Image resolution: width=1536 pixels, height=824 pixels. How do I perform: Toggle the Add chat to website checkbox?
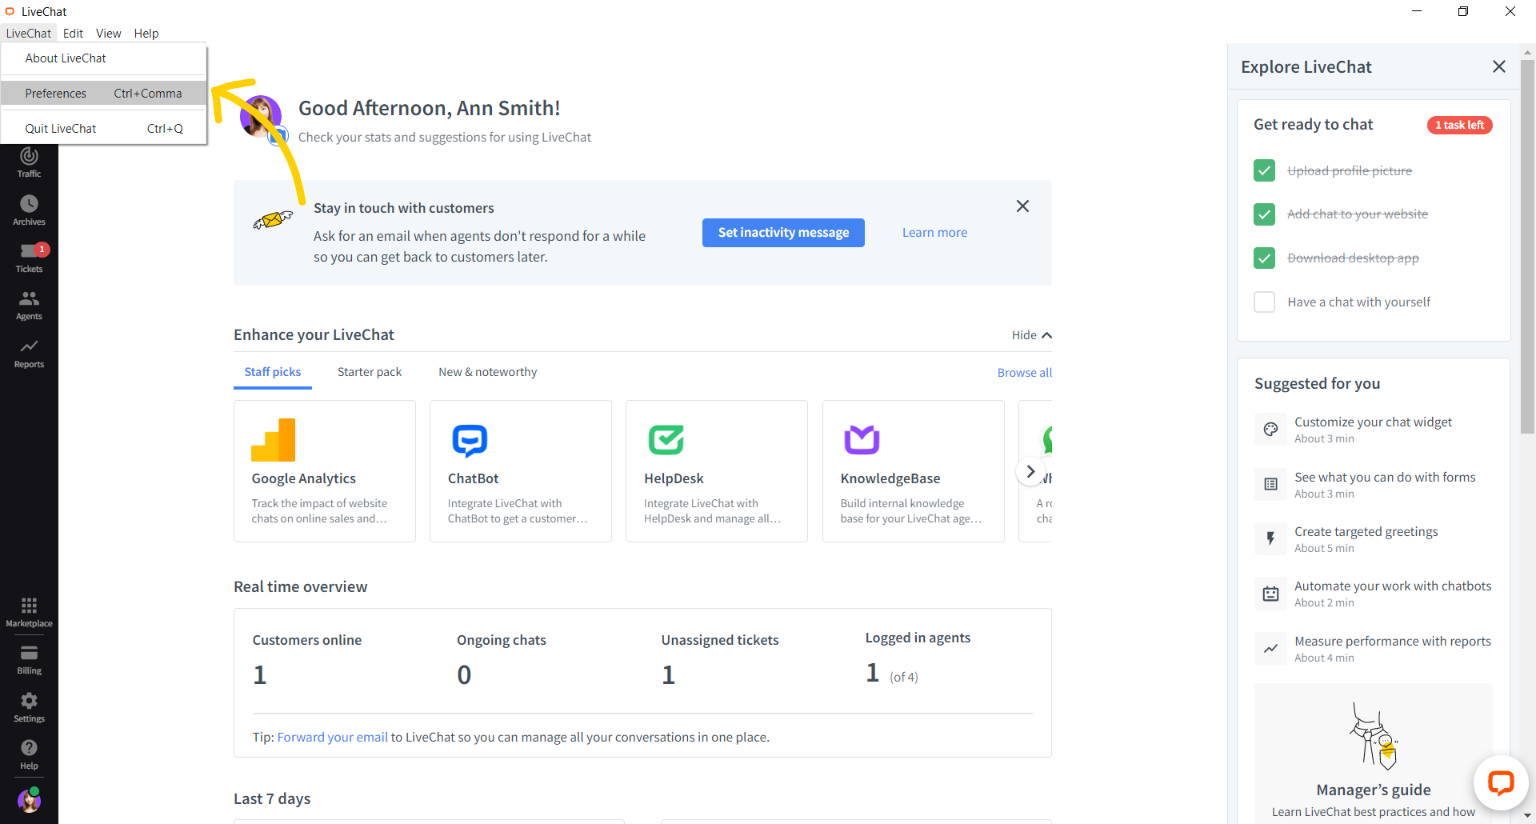click(1264, 214)
